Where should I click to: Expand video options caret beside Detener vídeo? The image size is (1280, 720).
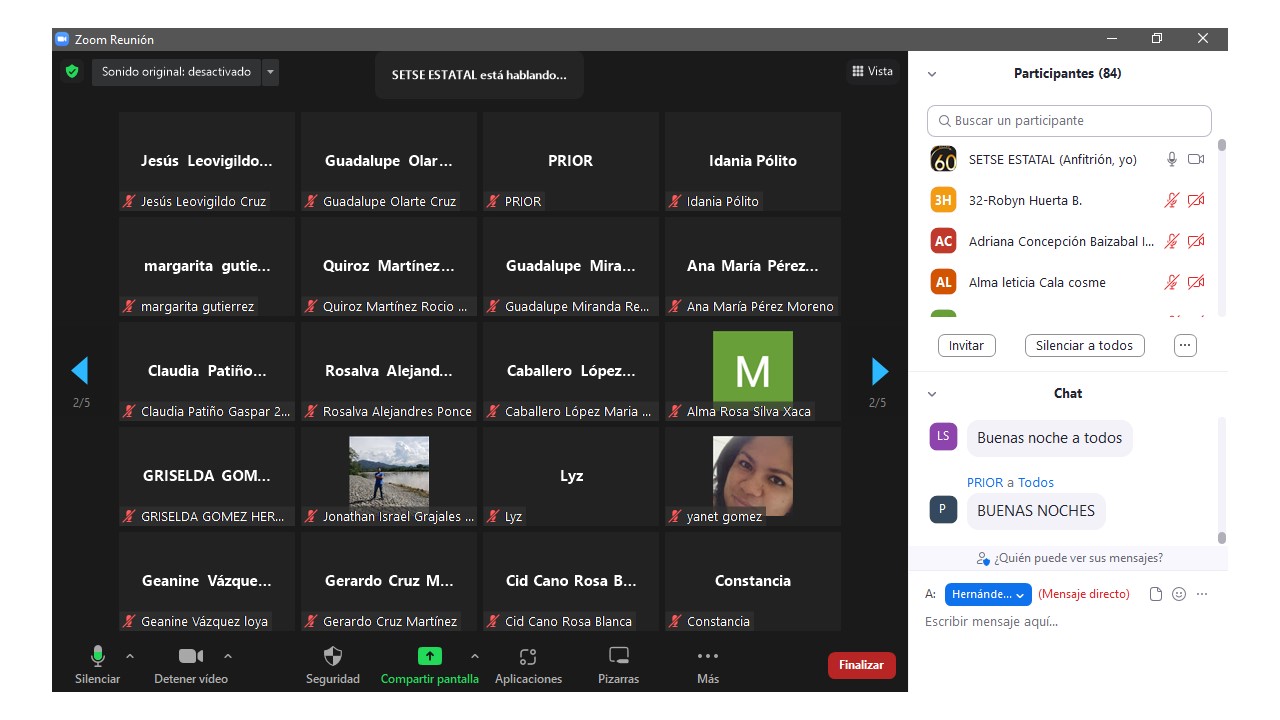coord(228,656)
